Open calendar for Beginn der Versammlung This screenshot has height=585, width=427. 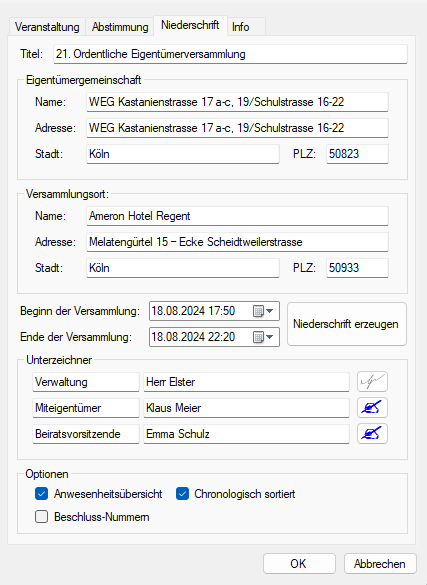click(x=258, y=311)
